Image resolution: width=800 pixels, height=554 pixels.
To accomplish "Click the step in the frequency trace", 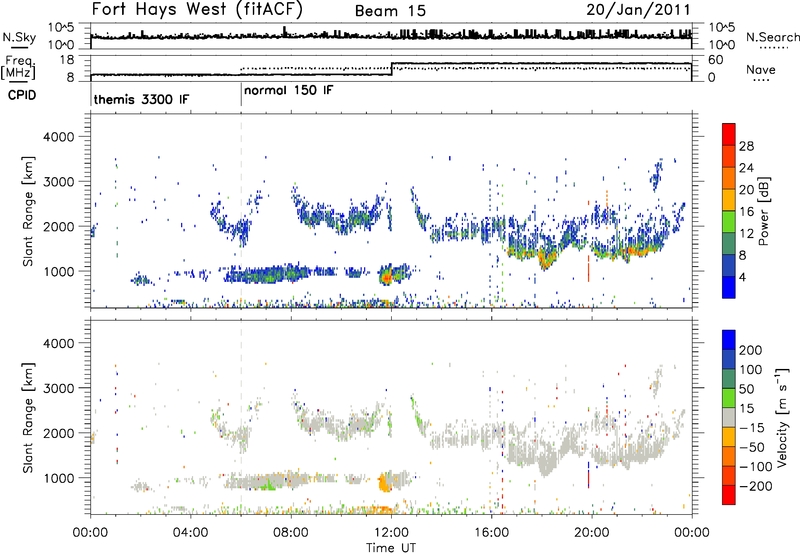I will (391, 69).
